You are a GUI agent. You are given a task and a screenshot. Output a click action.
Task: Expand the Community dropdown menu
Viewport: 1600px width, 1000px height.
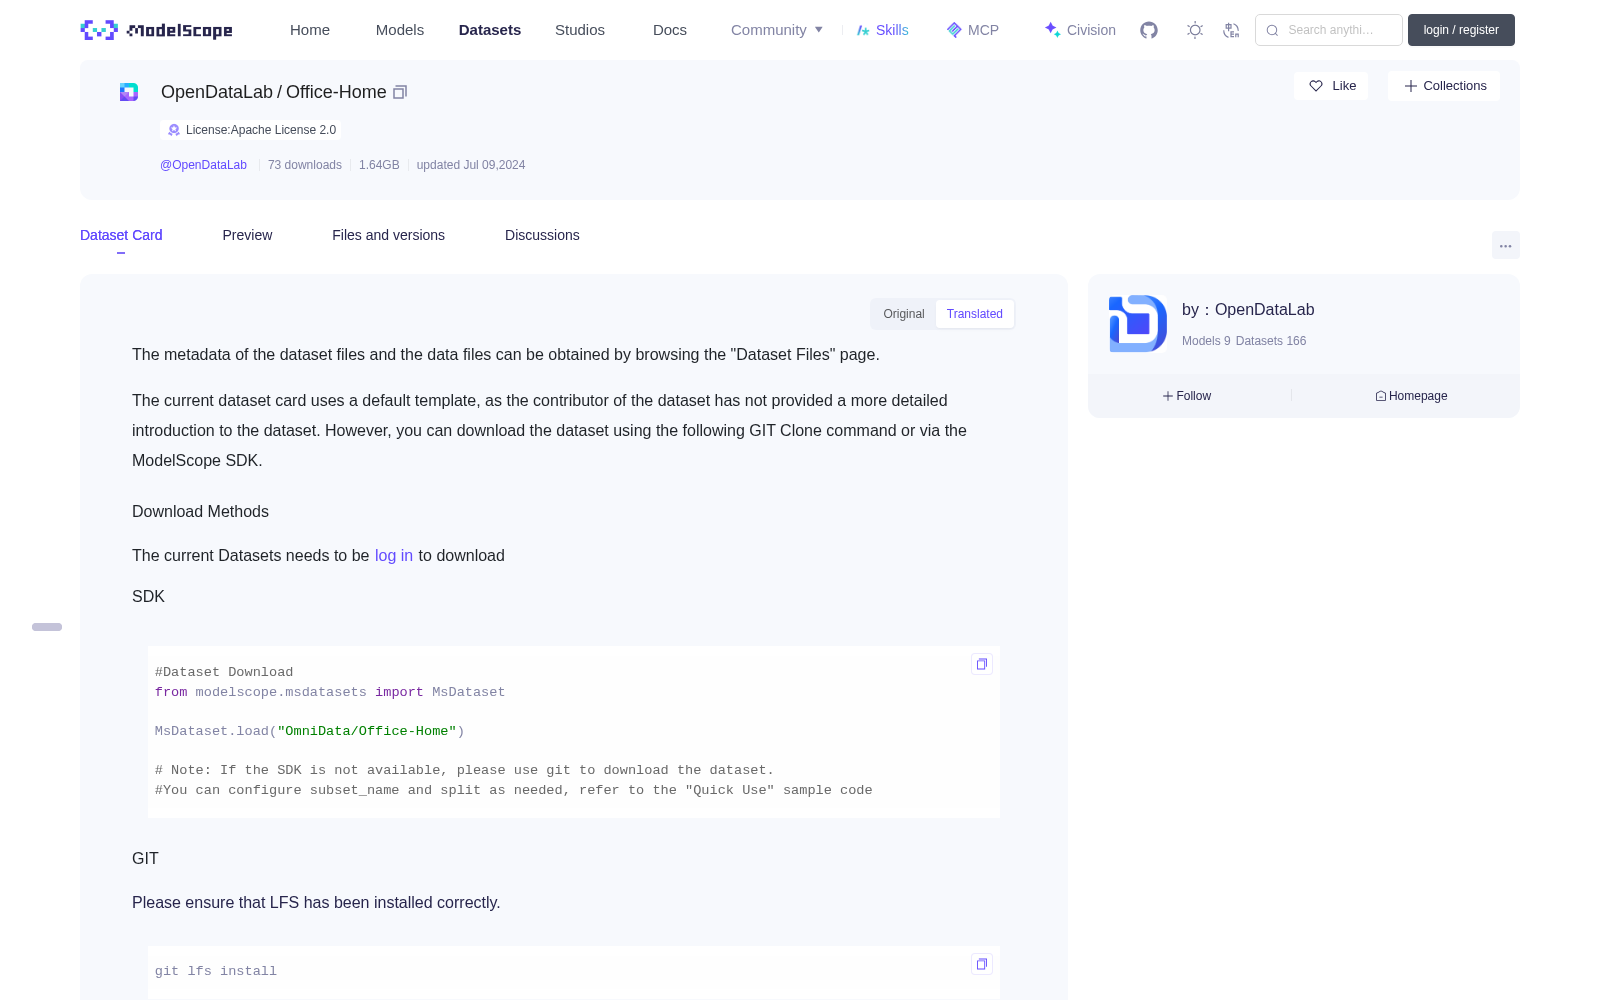[777, 30]
